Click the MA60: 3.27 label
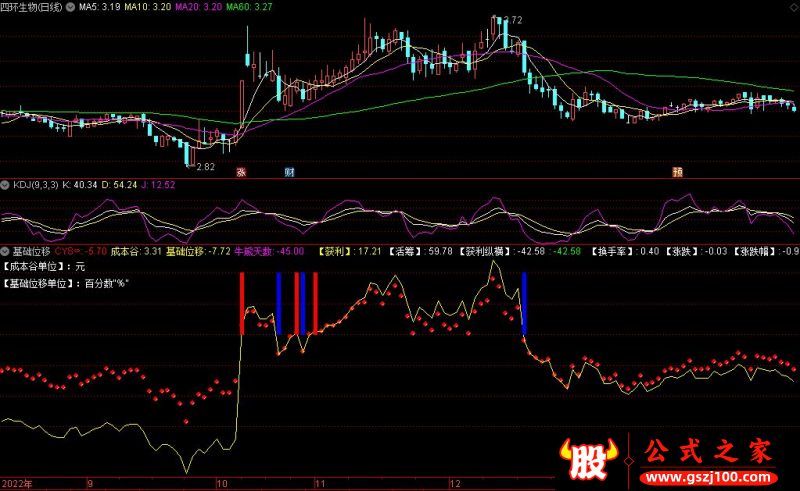Screen dimensions: 800x491 [x=249, y=7]
